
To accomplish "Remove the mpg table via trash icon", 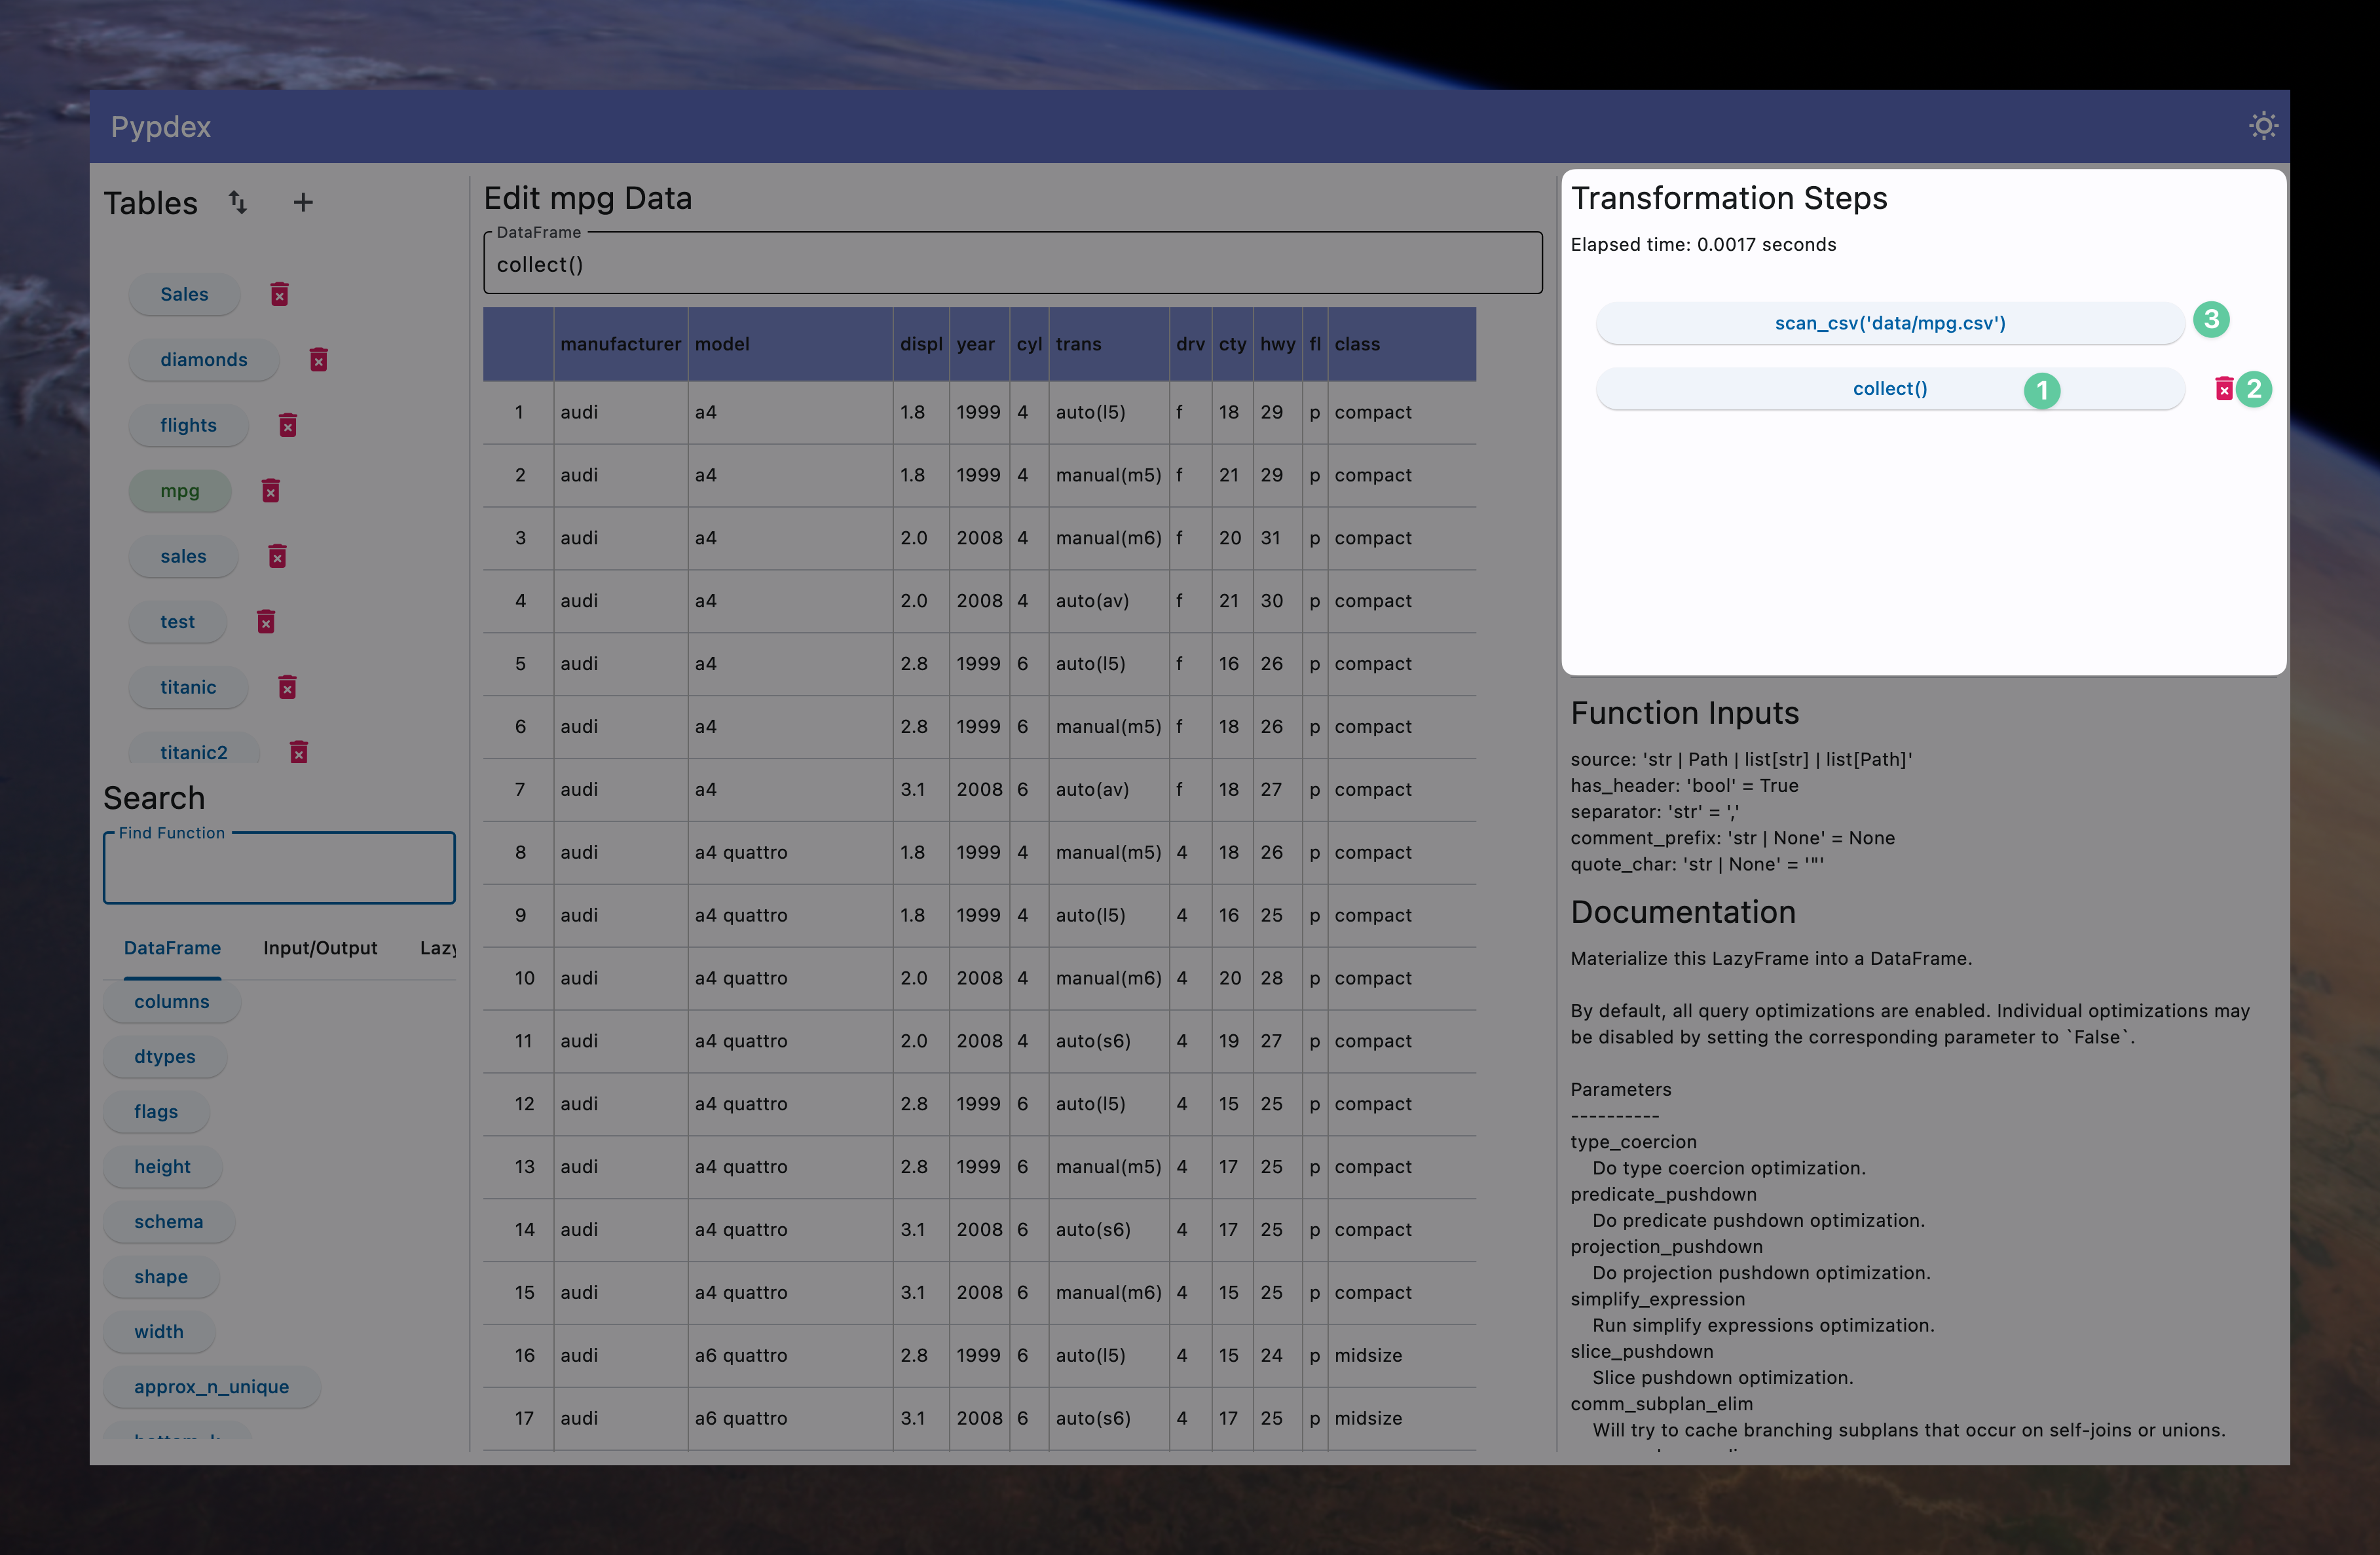I will coord(270,491).
